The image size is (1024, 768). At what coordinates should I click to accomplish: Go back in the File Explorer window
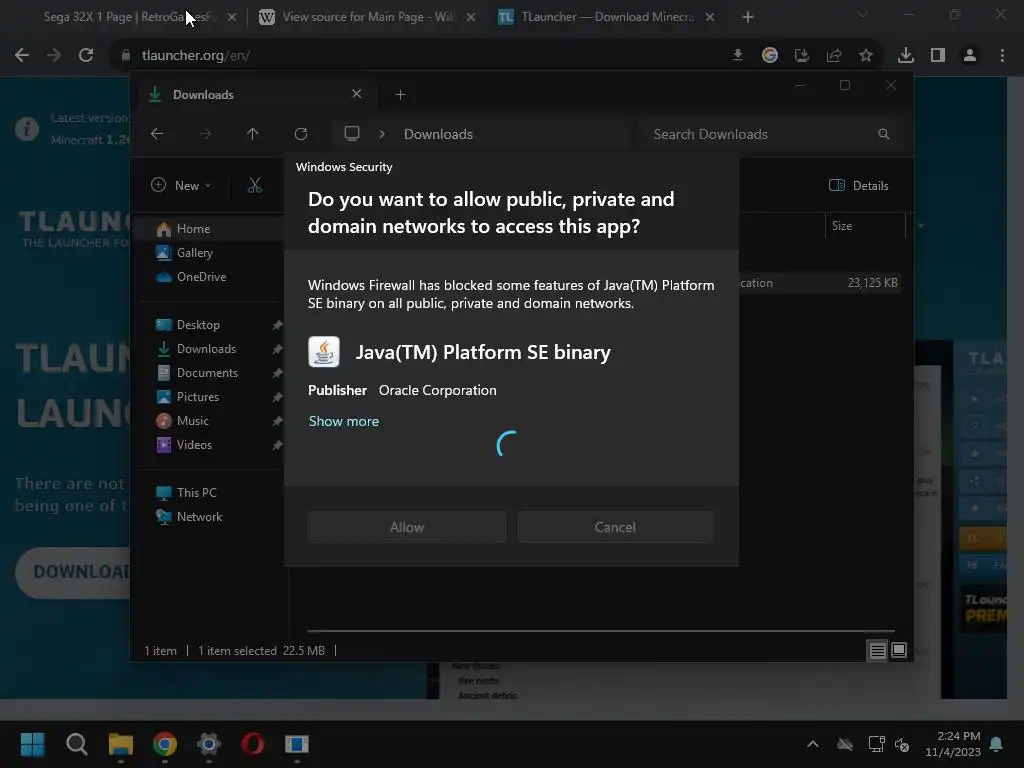[x=157, y=134]
